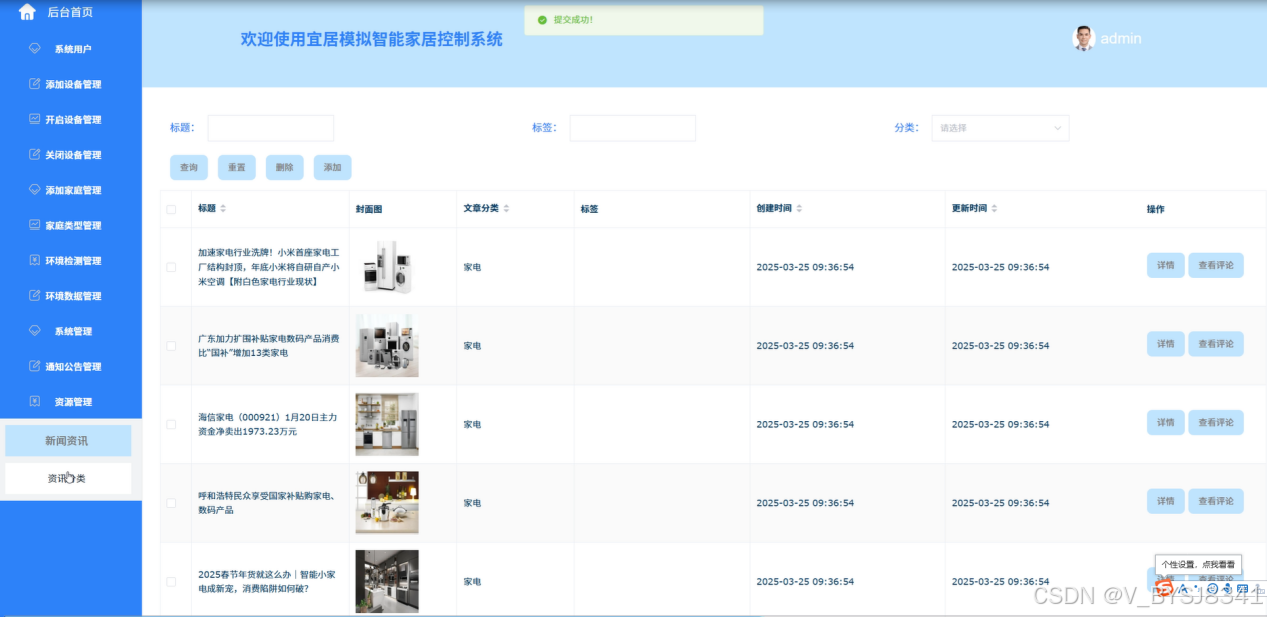Image resolution: width=1267 pixels, height=617 pixels.
Task: Click the admin username label
Action: [x=1121, y=39]
